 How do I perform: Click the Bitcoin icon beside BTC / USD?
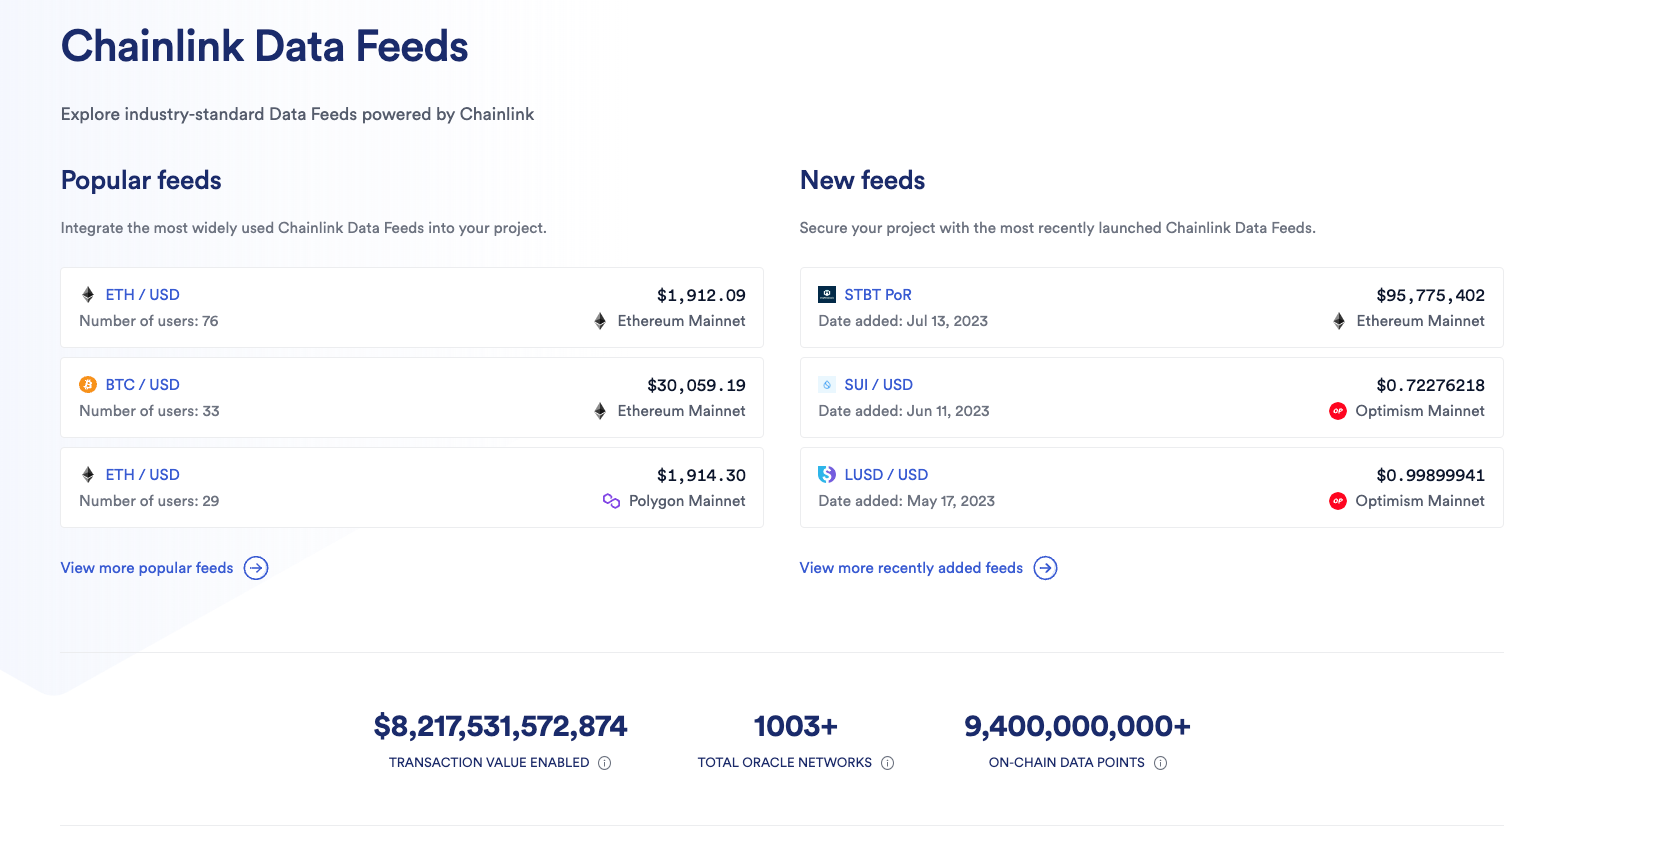pyautogui.click(x=88, y=385)
